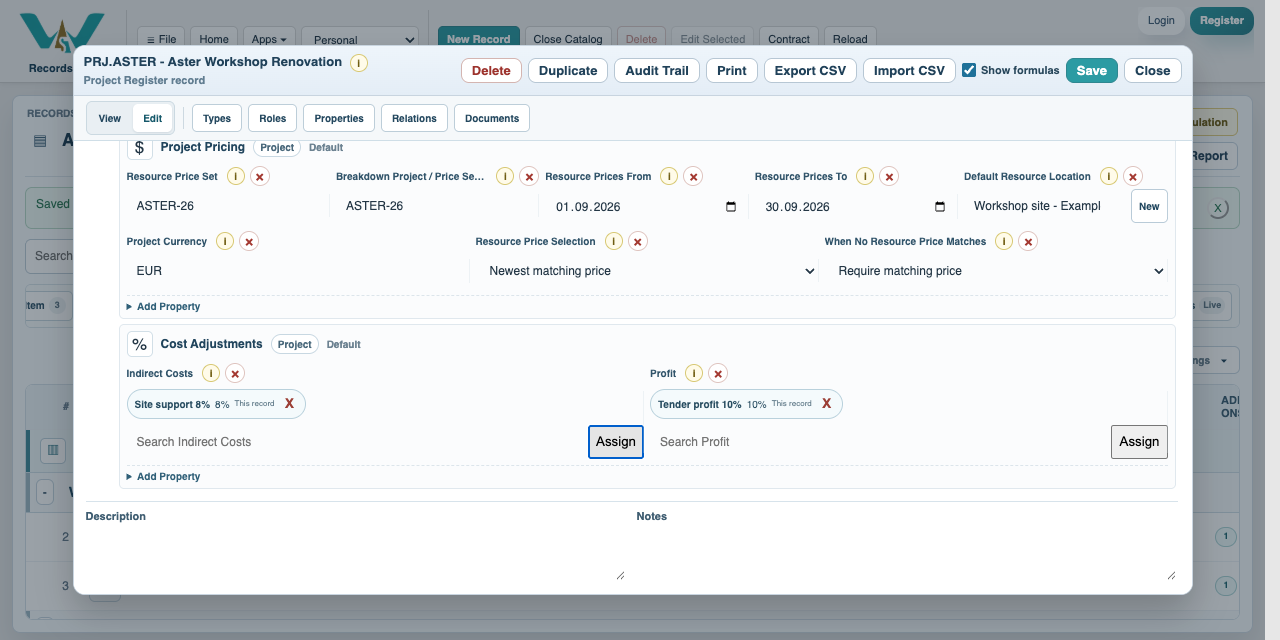Toggle the Show formulas checkbox

click(x=969, y=70)
